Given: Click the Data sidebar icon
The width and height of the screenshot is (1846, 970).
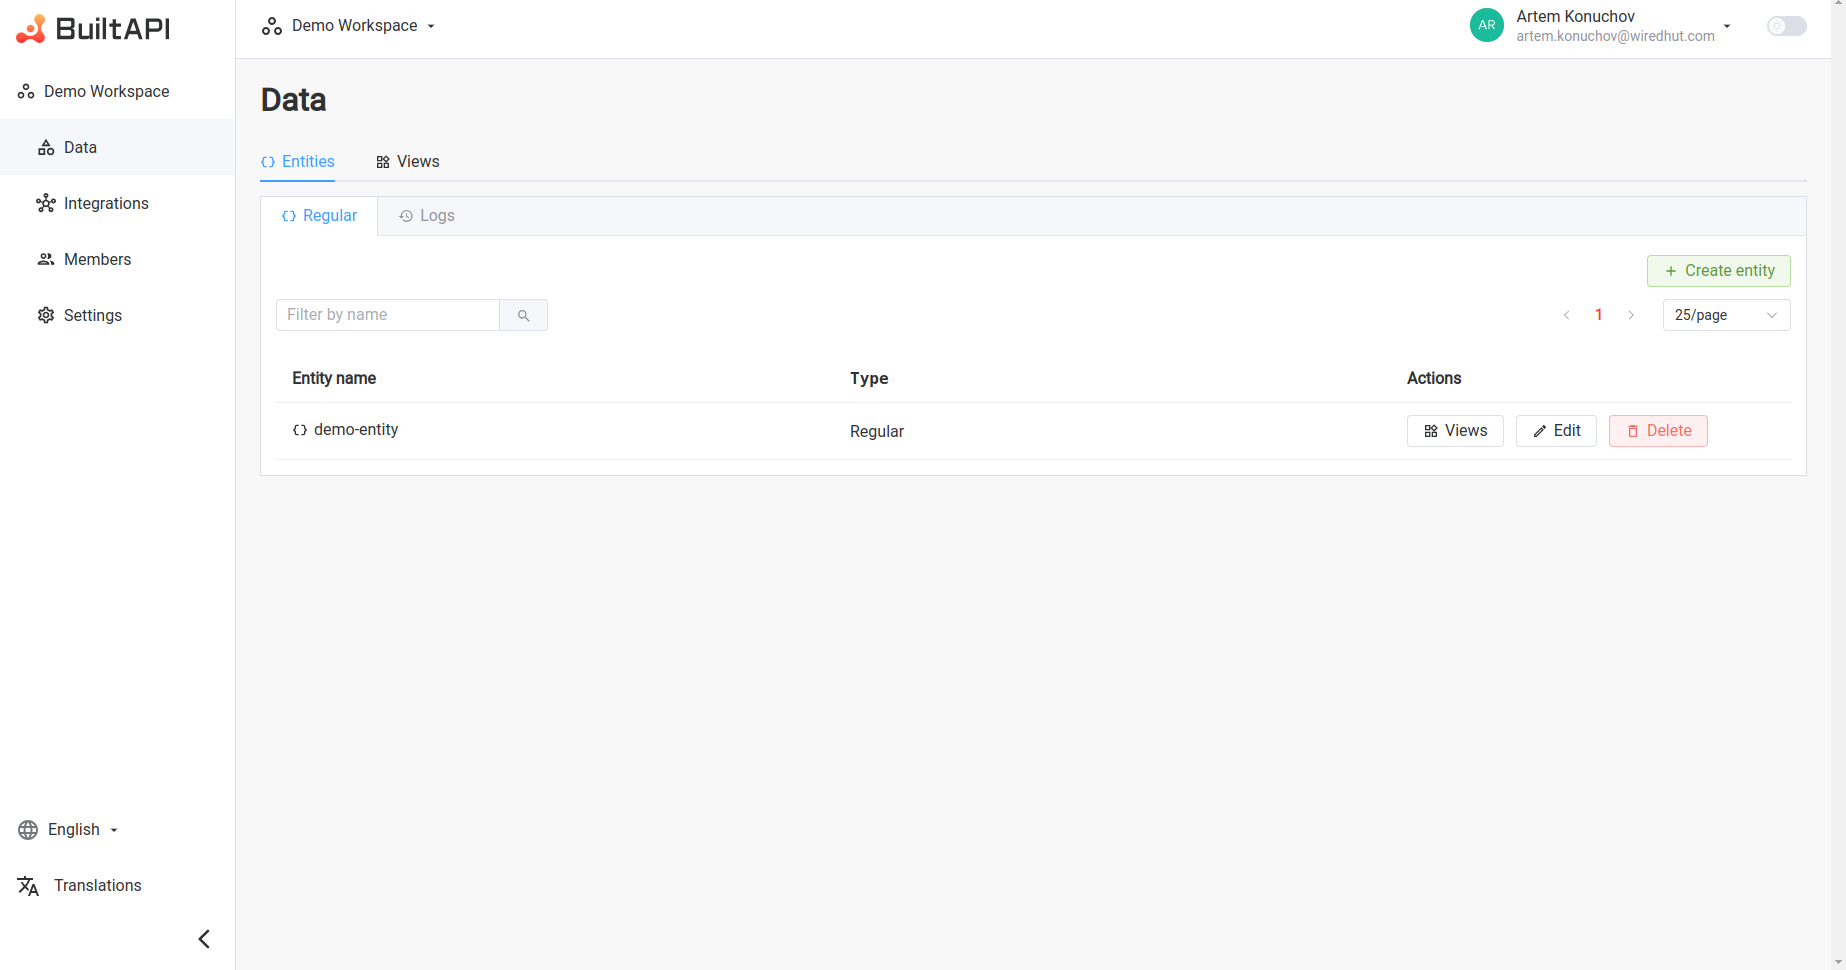Looking at the screenshot, I should pos(46,147).
